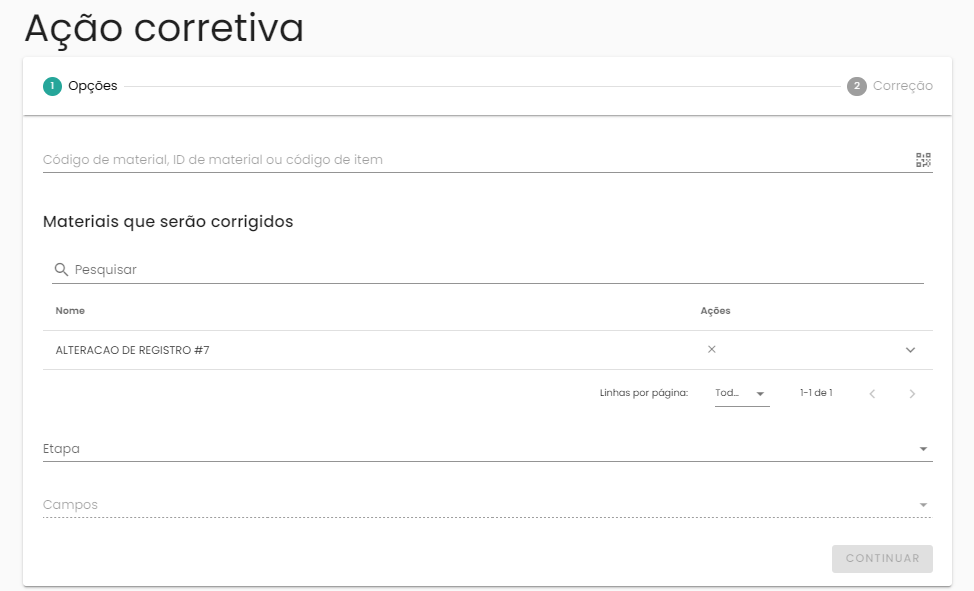The image size is (974, 591).
Task: Click the QR code scanner icon
Action: 923,160
